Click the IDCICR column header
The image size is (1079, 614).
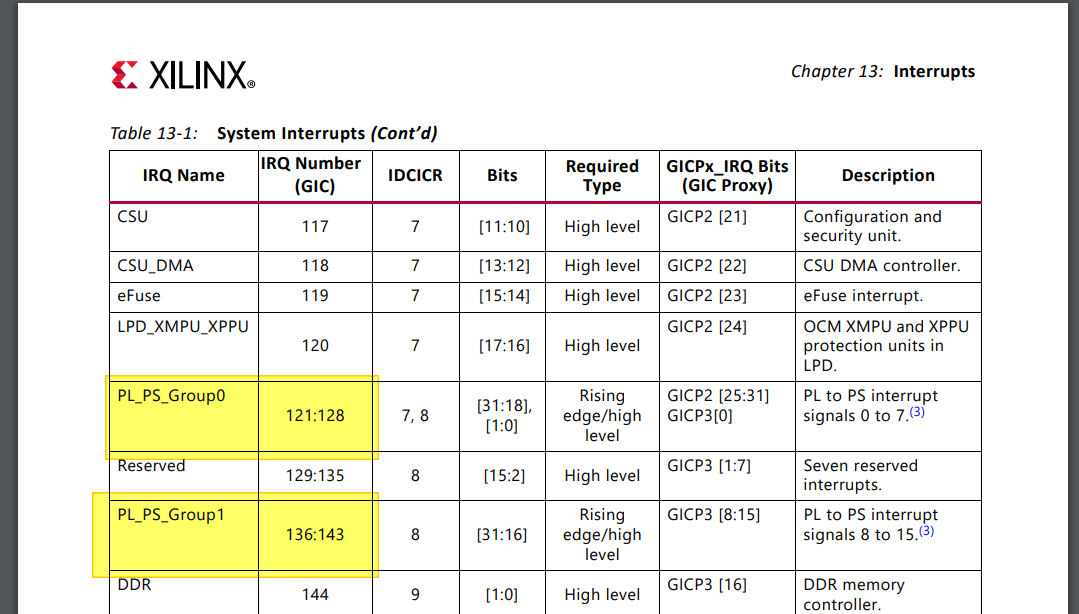click(x=415, y=176)
